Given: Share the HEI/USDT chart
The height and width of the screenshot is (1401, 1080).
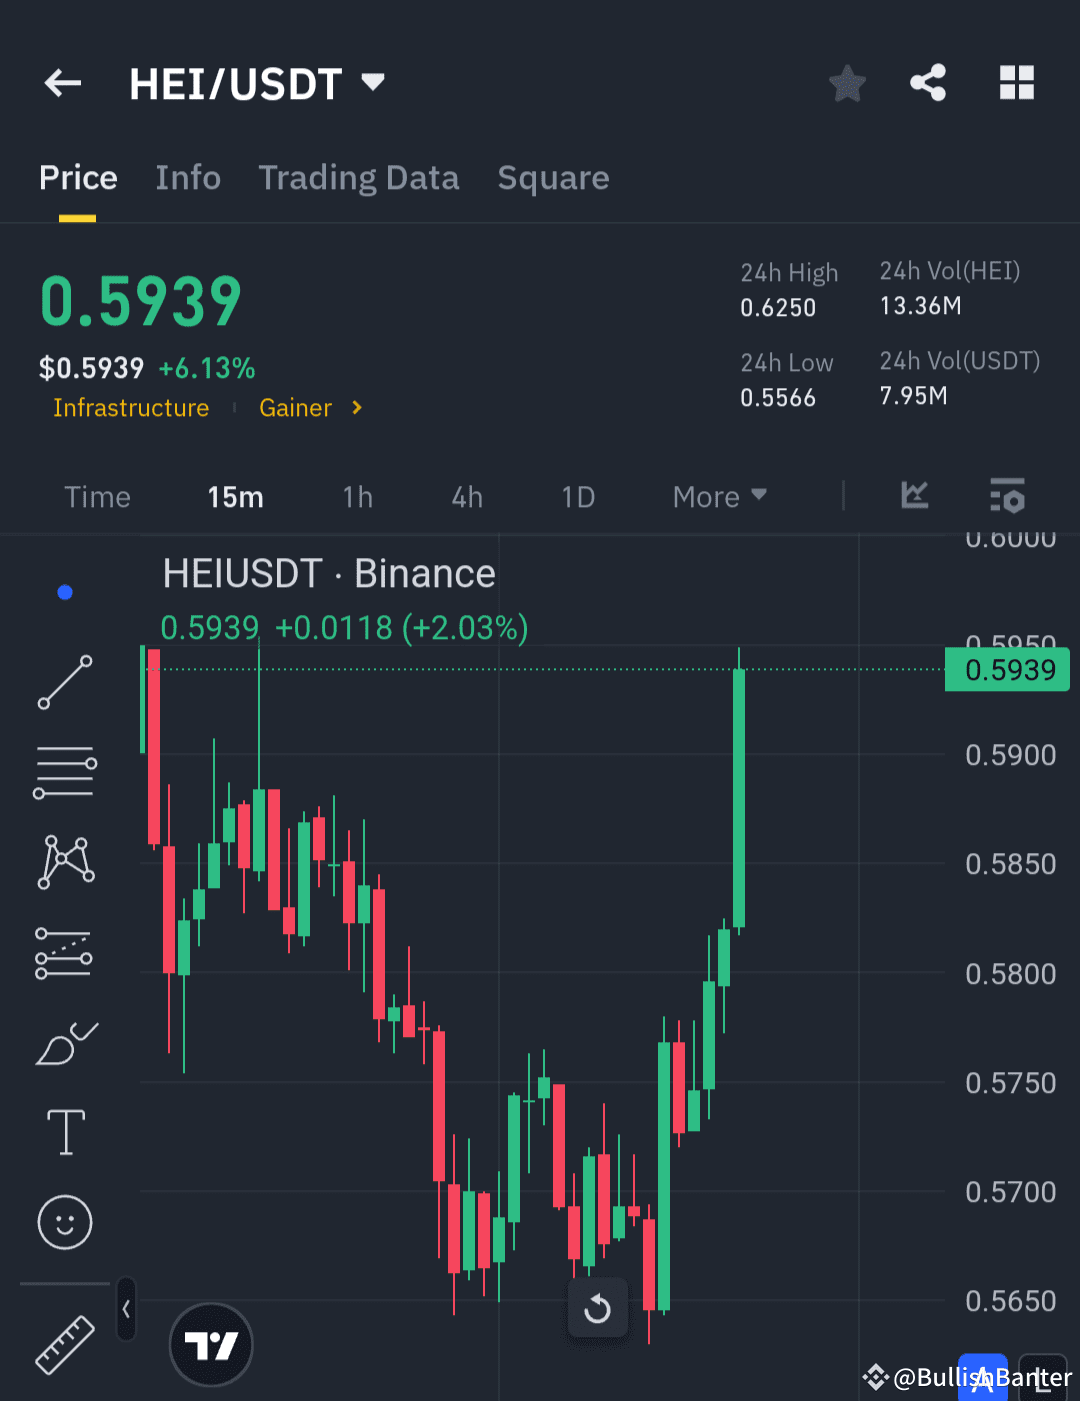Looking at the screenshot, I should (927, 83).
